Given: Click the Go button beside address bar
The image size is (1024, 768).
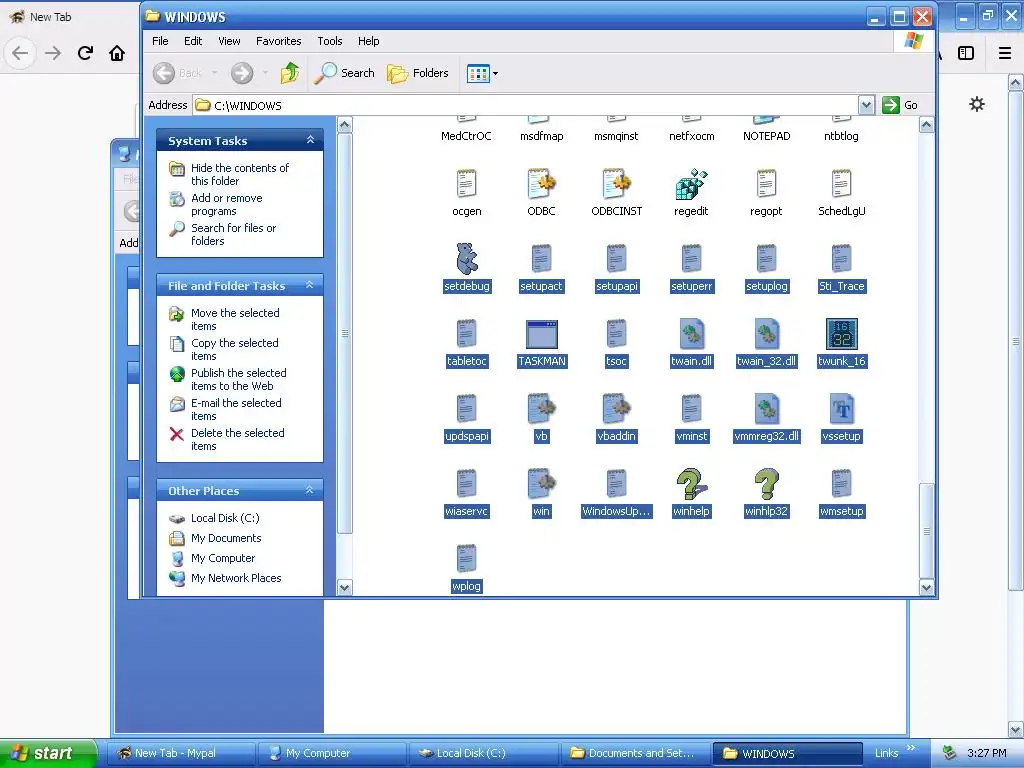Looking at the screenshot, I should [900, 105].
